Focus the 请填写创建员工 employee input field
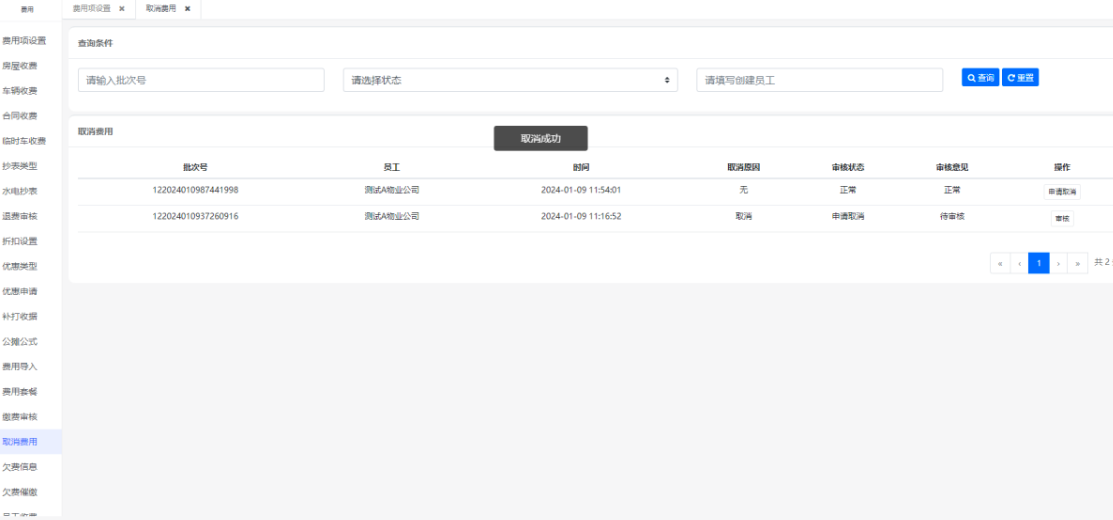The image size is (1113, 520). coord(819,80)
